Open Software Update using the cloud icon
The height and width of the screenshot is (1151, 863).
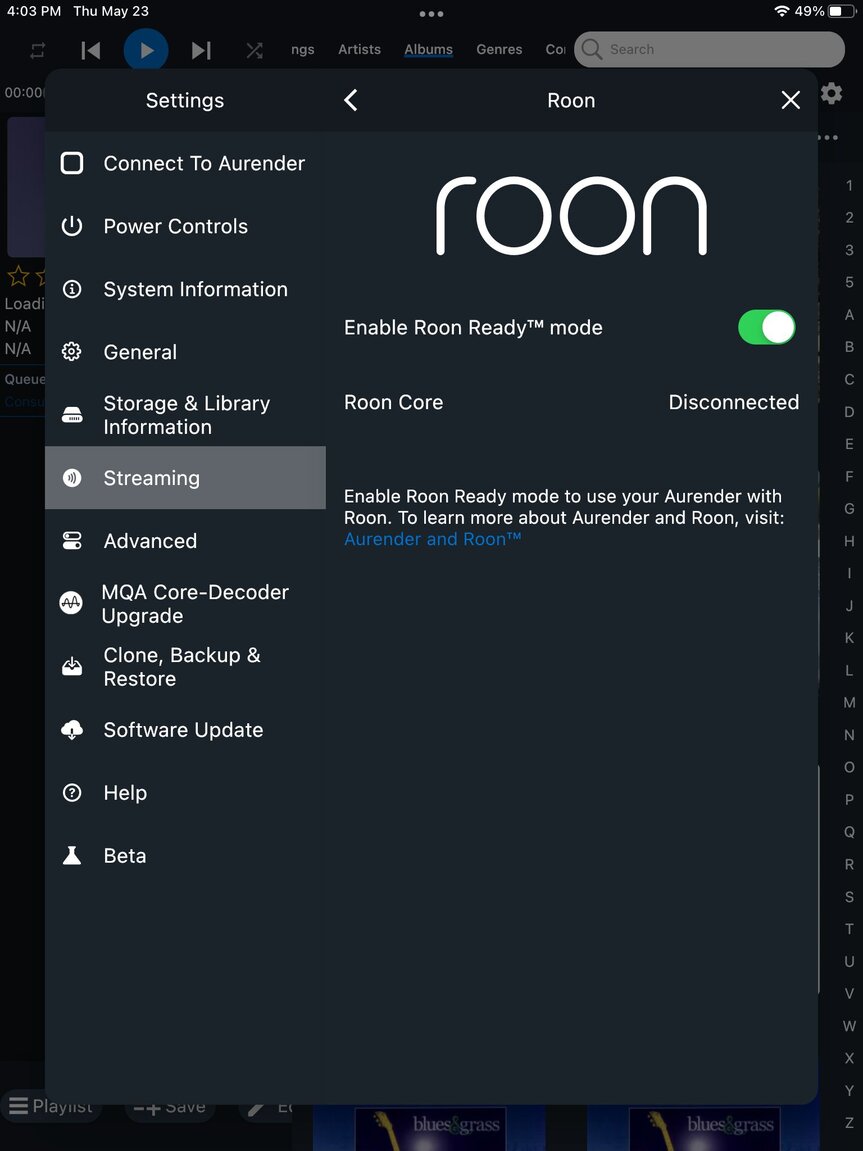[72, 730]
